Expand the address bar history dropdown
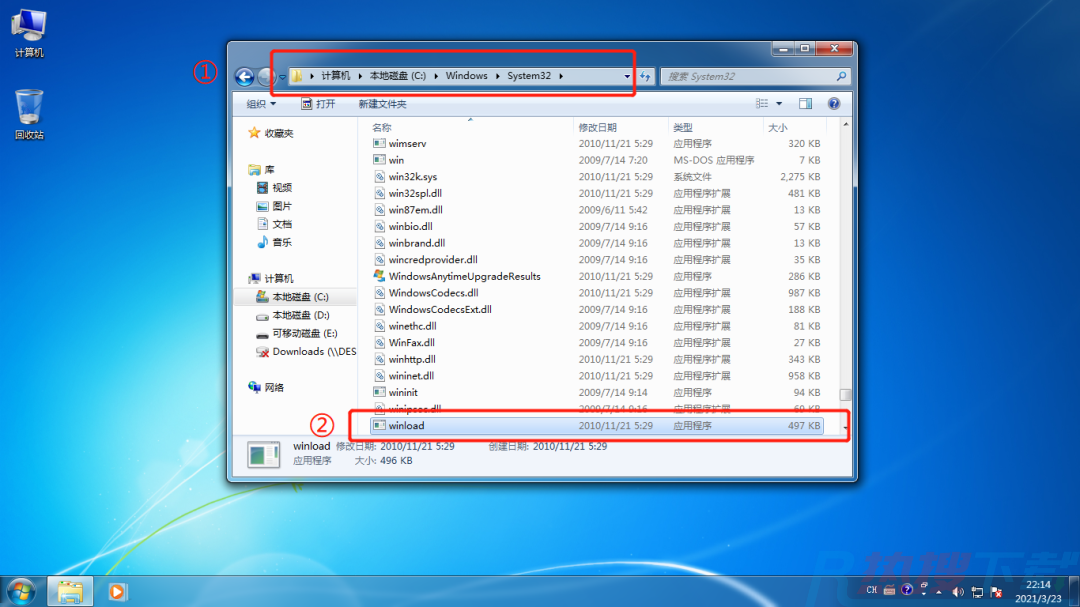Screen dimensions: 1080x607 pyautogui.click(x=627, y=76)
